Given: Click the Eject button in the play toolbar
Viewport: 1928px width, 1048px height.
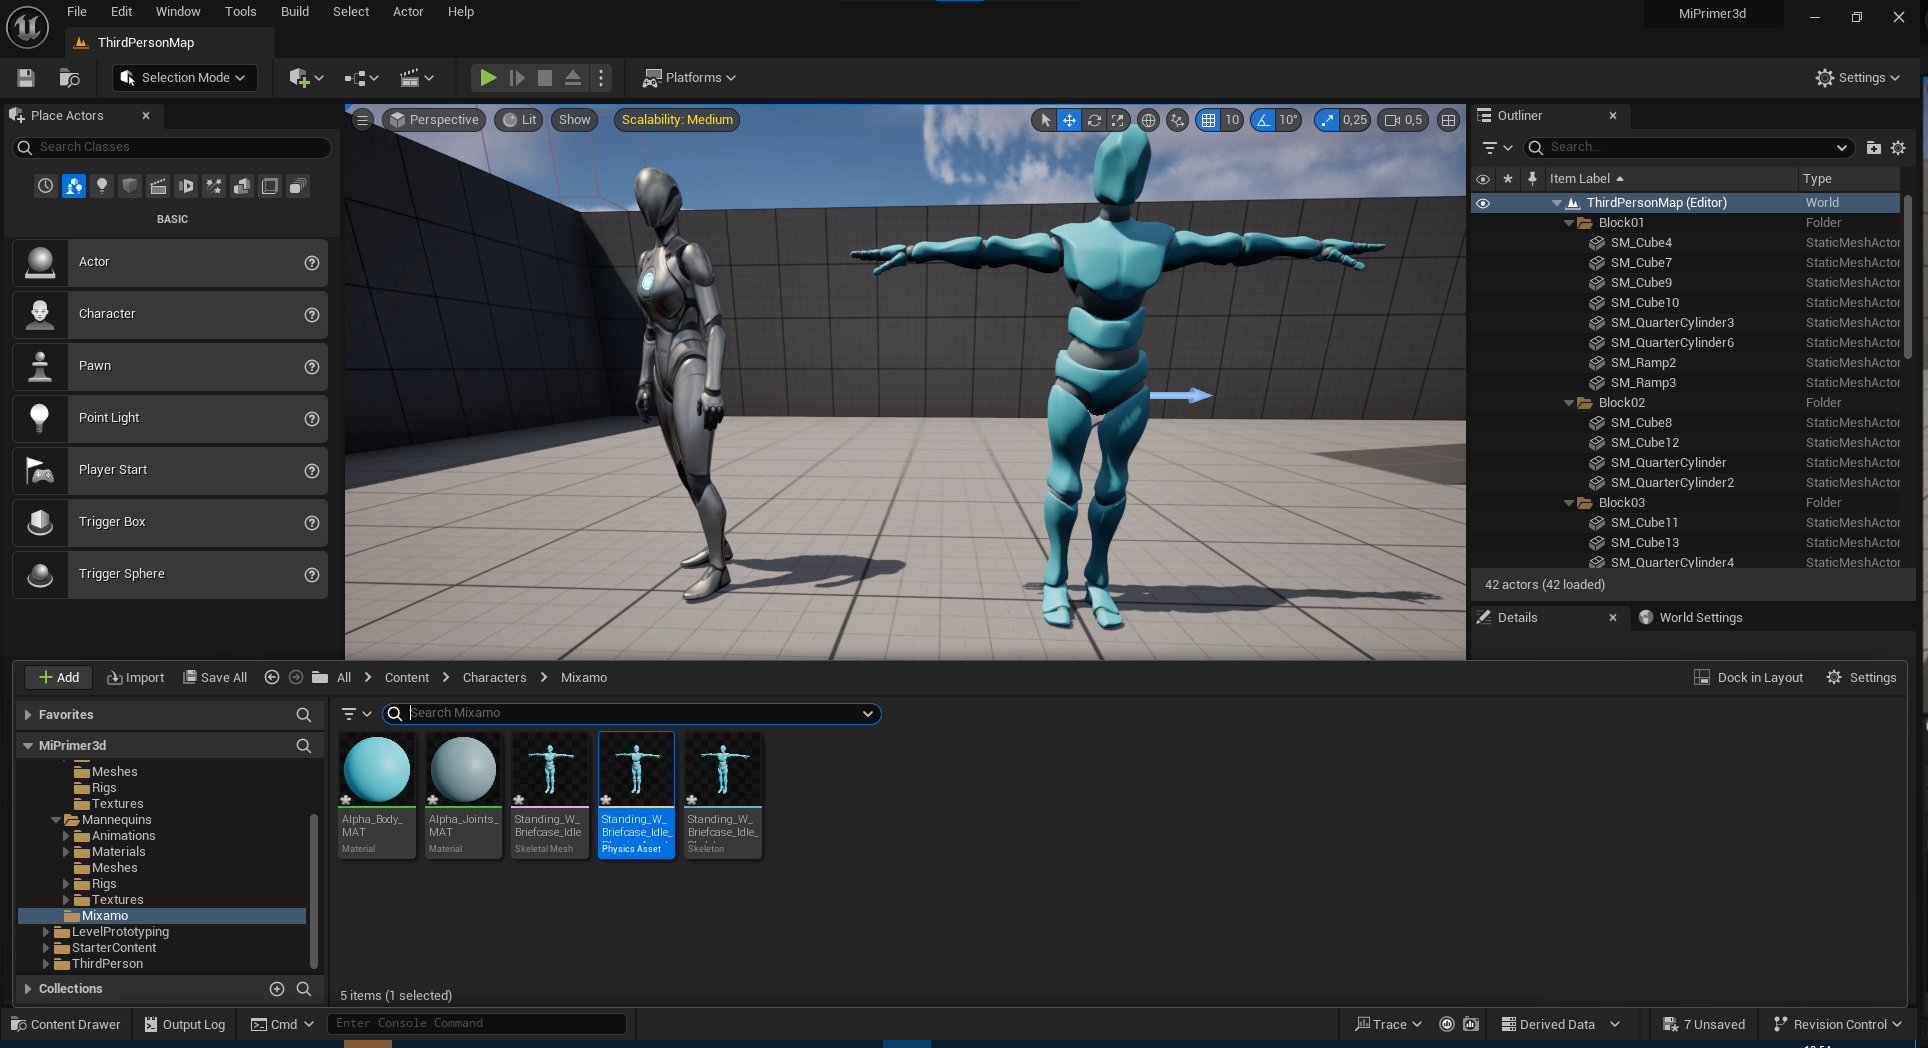Looking at the screenshot, I should [x=573, y=78].
